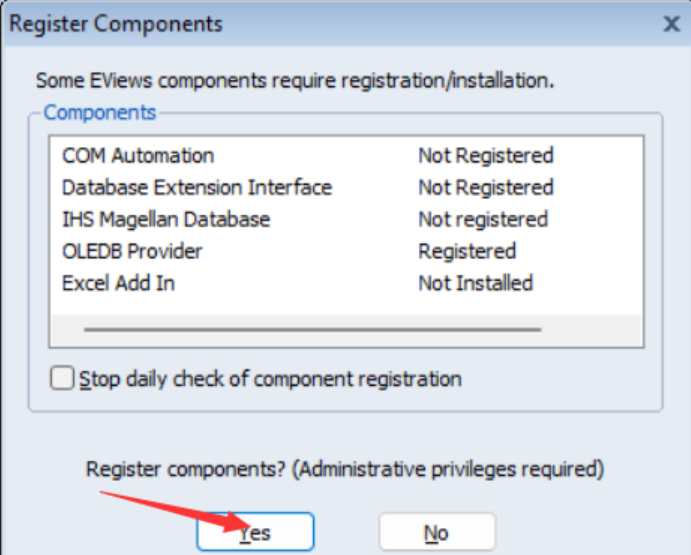Click the components list horizontal scrollbar

312,328
